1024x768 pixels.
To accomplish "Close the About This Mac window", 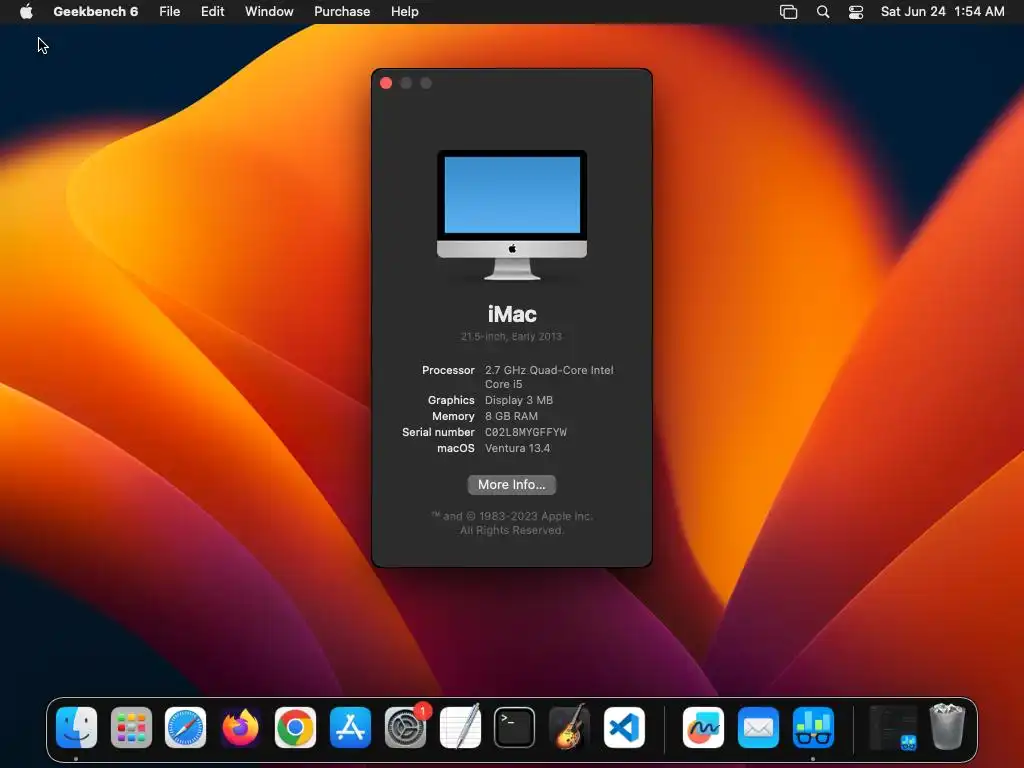I will 386,83.
